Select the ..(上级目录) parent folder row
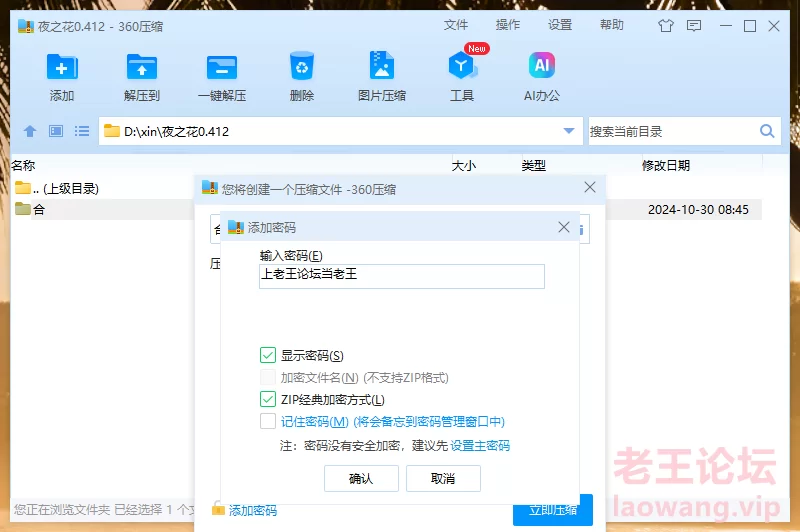 (57, 188)
